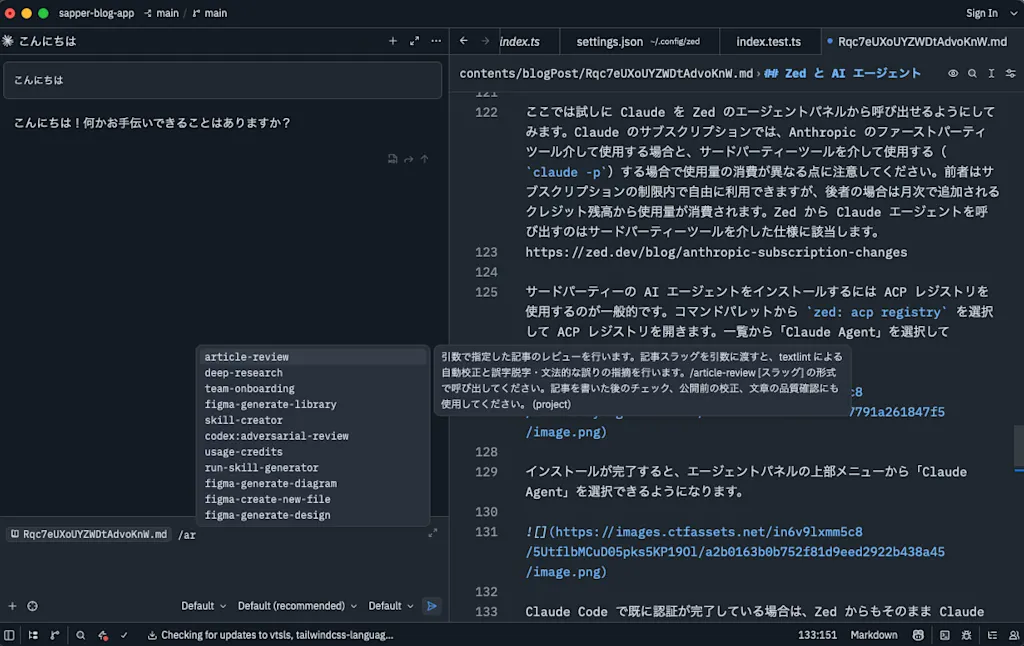Toggle agent panel list icon in status bar
Viewport: 1024px width, 646px height.
pyautogui.click(x=992, y=635)
